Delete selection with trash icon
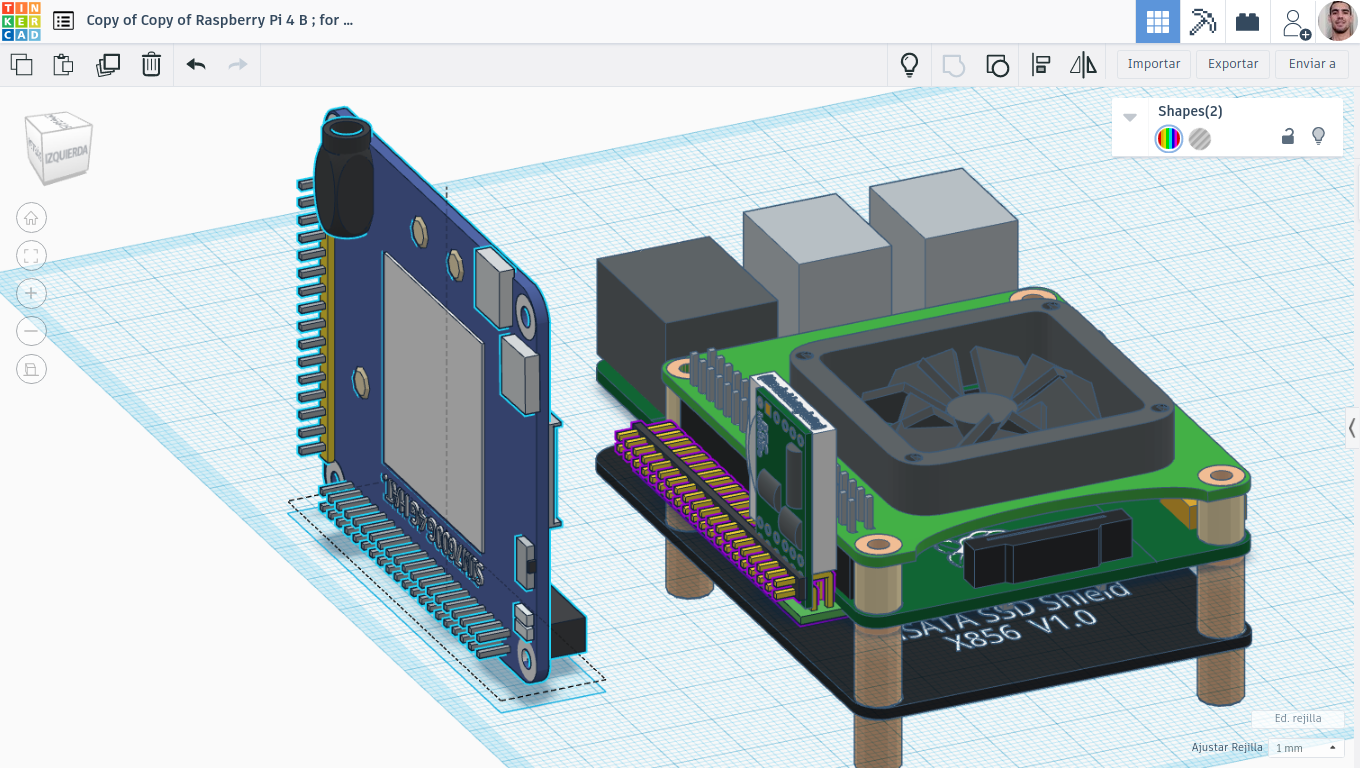Image resolution: width=1360 pixels, height=768 pixels. coord(151,65)
